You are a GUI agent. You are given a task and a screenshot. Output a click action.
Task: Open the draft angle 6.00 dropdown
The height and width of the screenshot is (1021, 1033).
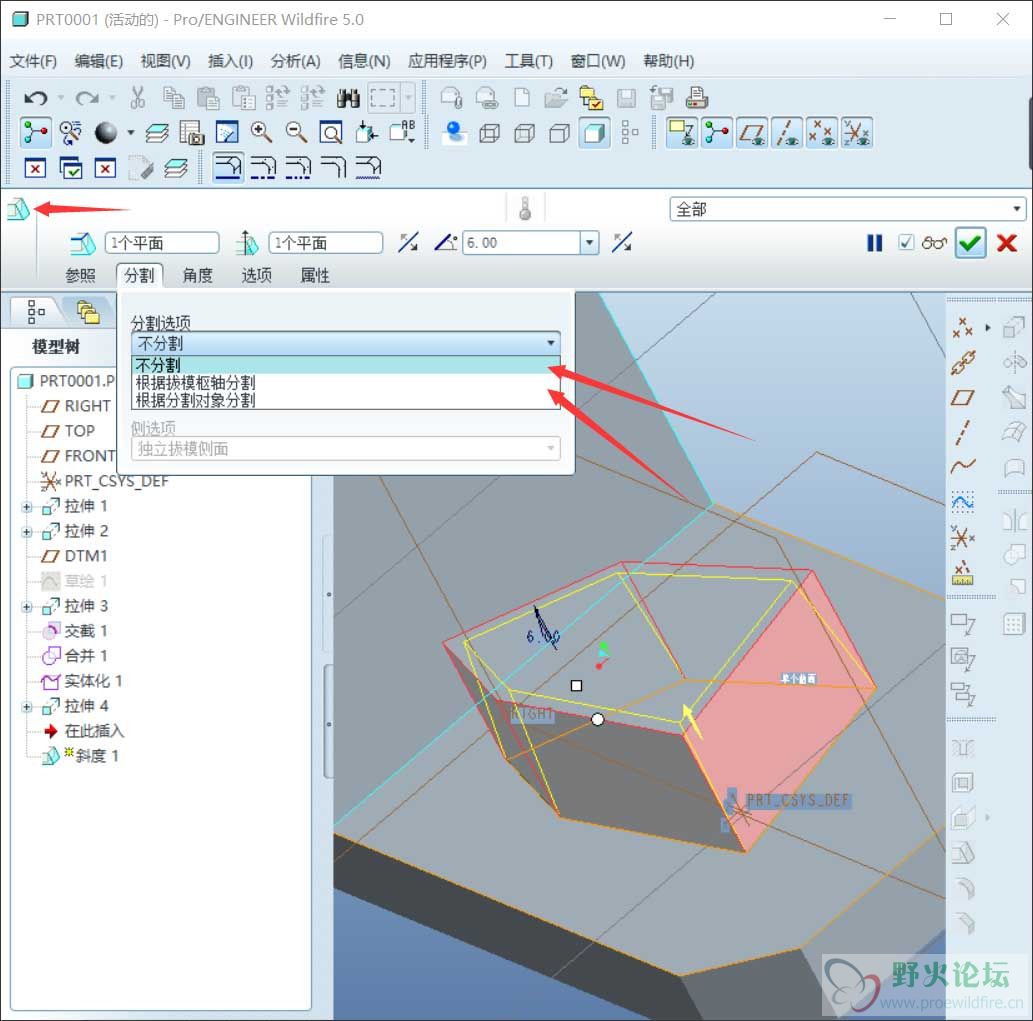point(590,243)
